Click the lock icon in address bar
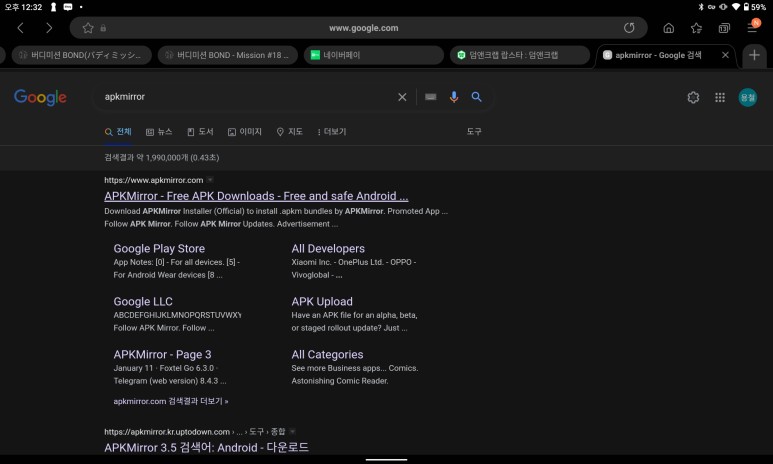The width and height of the screenshot is (773, 464). coord(103,28)
